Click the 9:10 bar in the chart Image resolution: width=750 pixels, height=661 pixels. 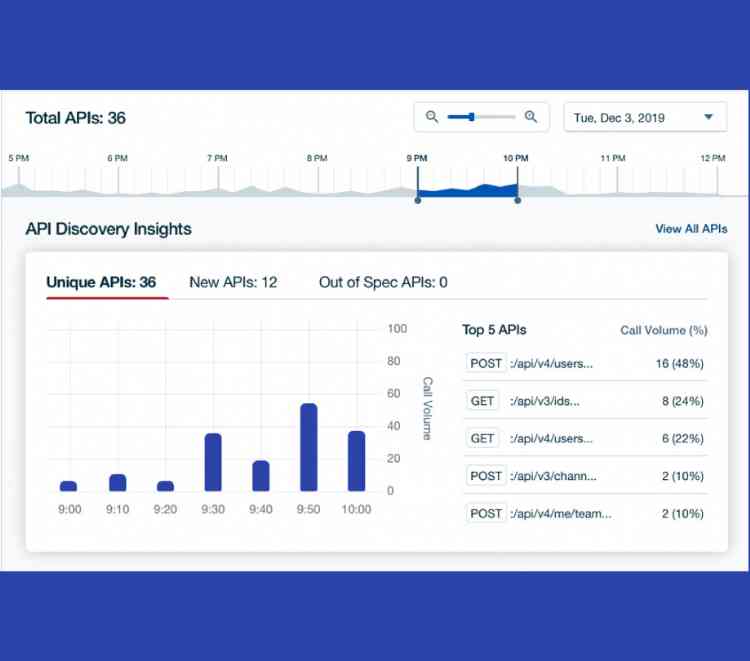click(x=118, y=483)
